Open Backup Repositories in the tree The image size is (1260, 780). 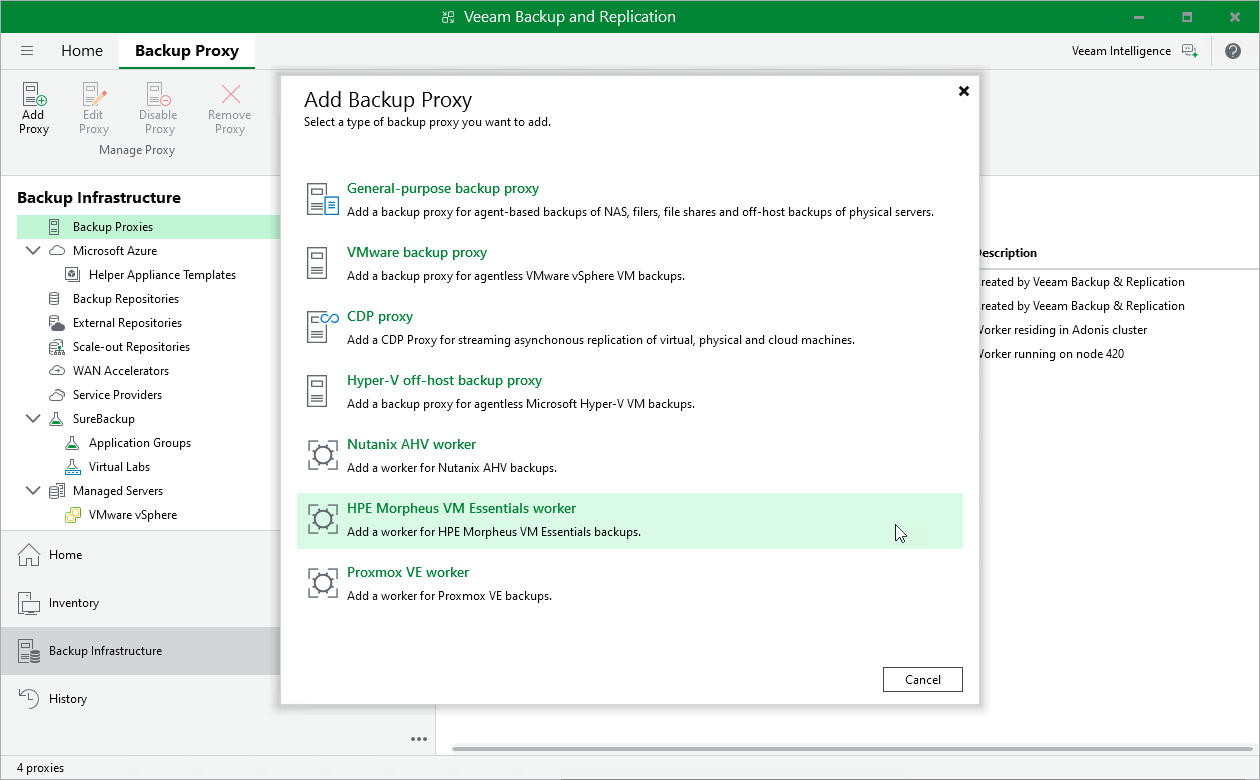pos(126,299)
